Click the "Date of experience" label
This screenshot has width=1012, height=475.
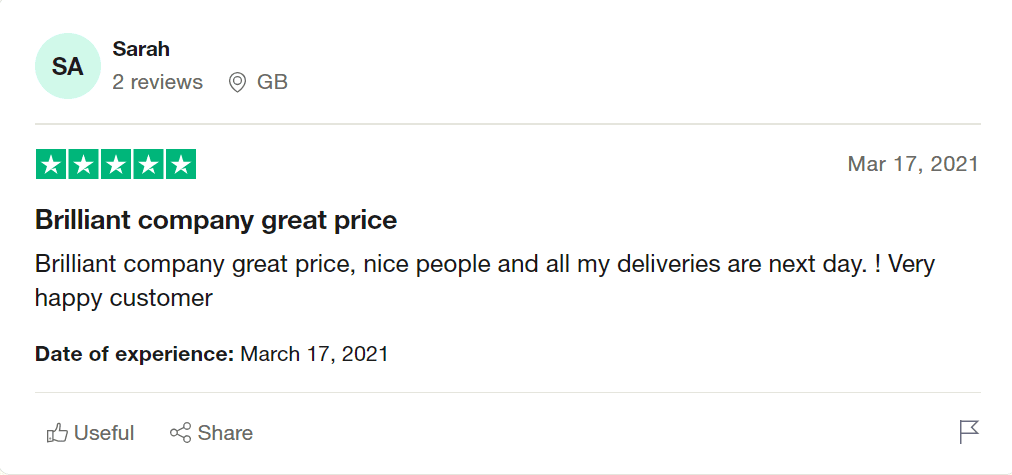pos(134,353)
